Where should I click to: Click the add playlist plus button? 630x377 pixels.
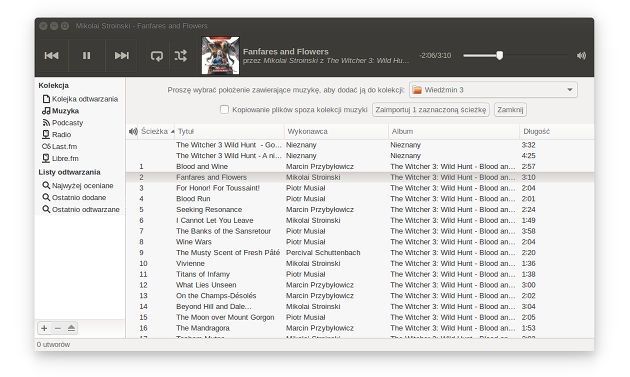tap(44, 328)
